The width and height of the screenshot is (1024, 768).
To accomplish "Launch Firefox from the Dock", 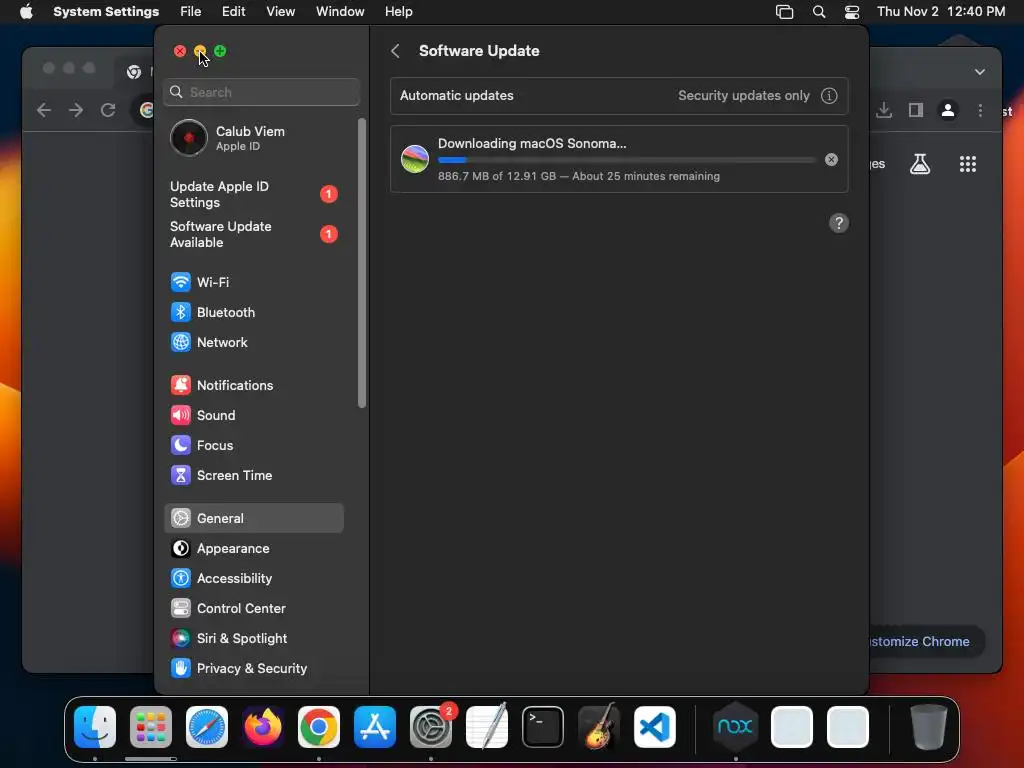I will point(263,727).
